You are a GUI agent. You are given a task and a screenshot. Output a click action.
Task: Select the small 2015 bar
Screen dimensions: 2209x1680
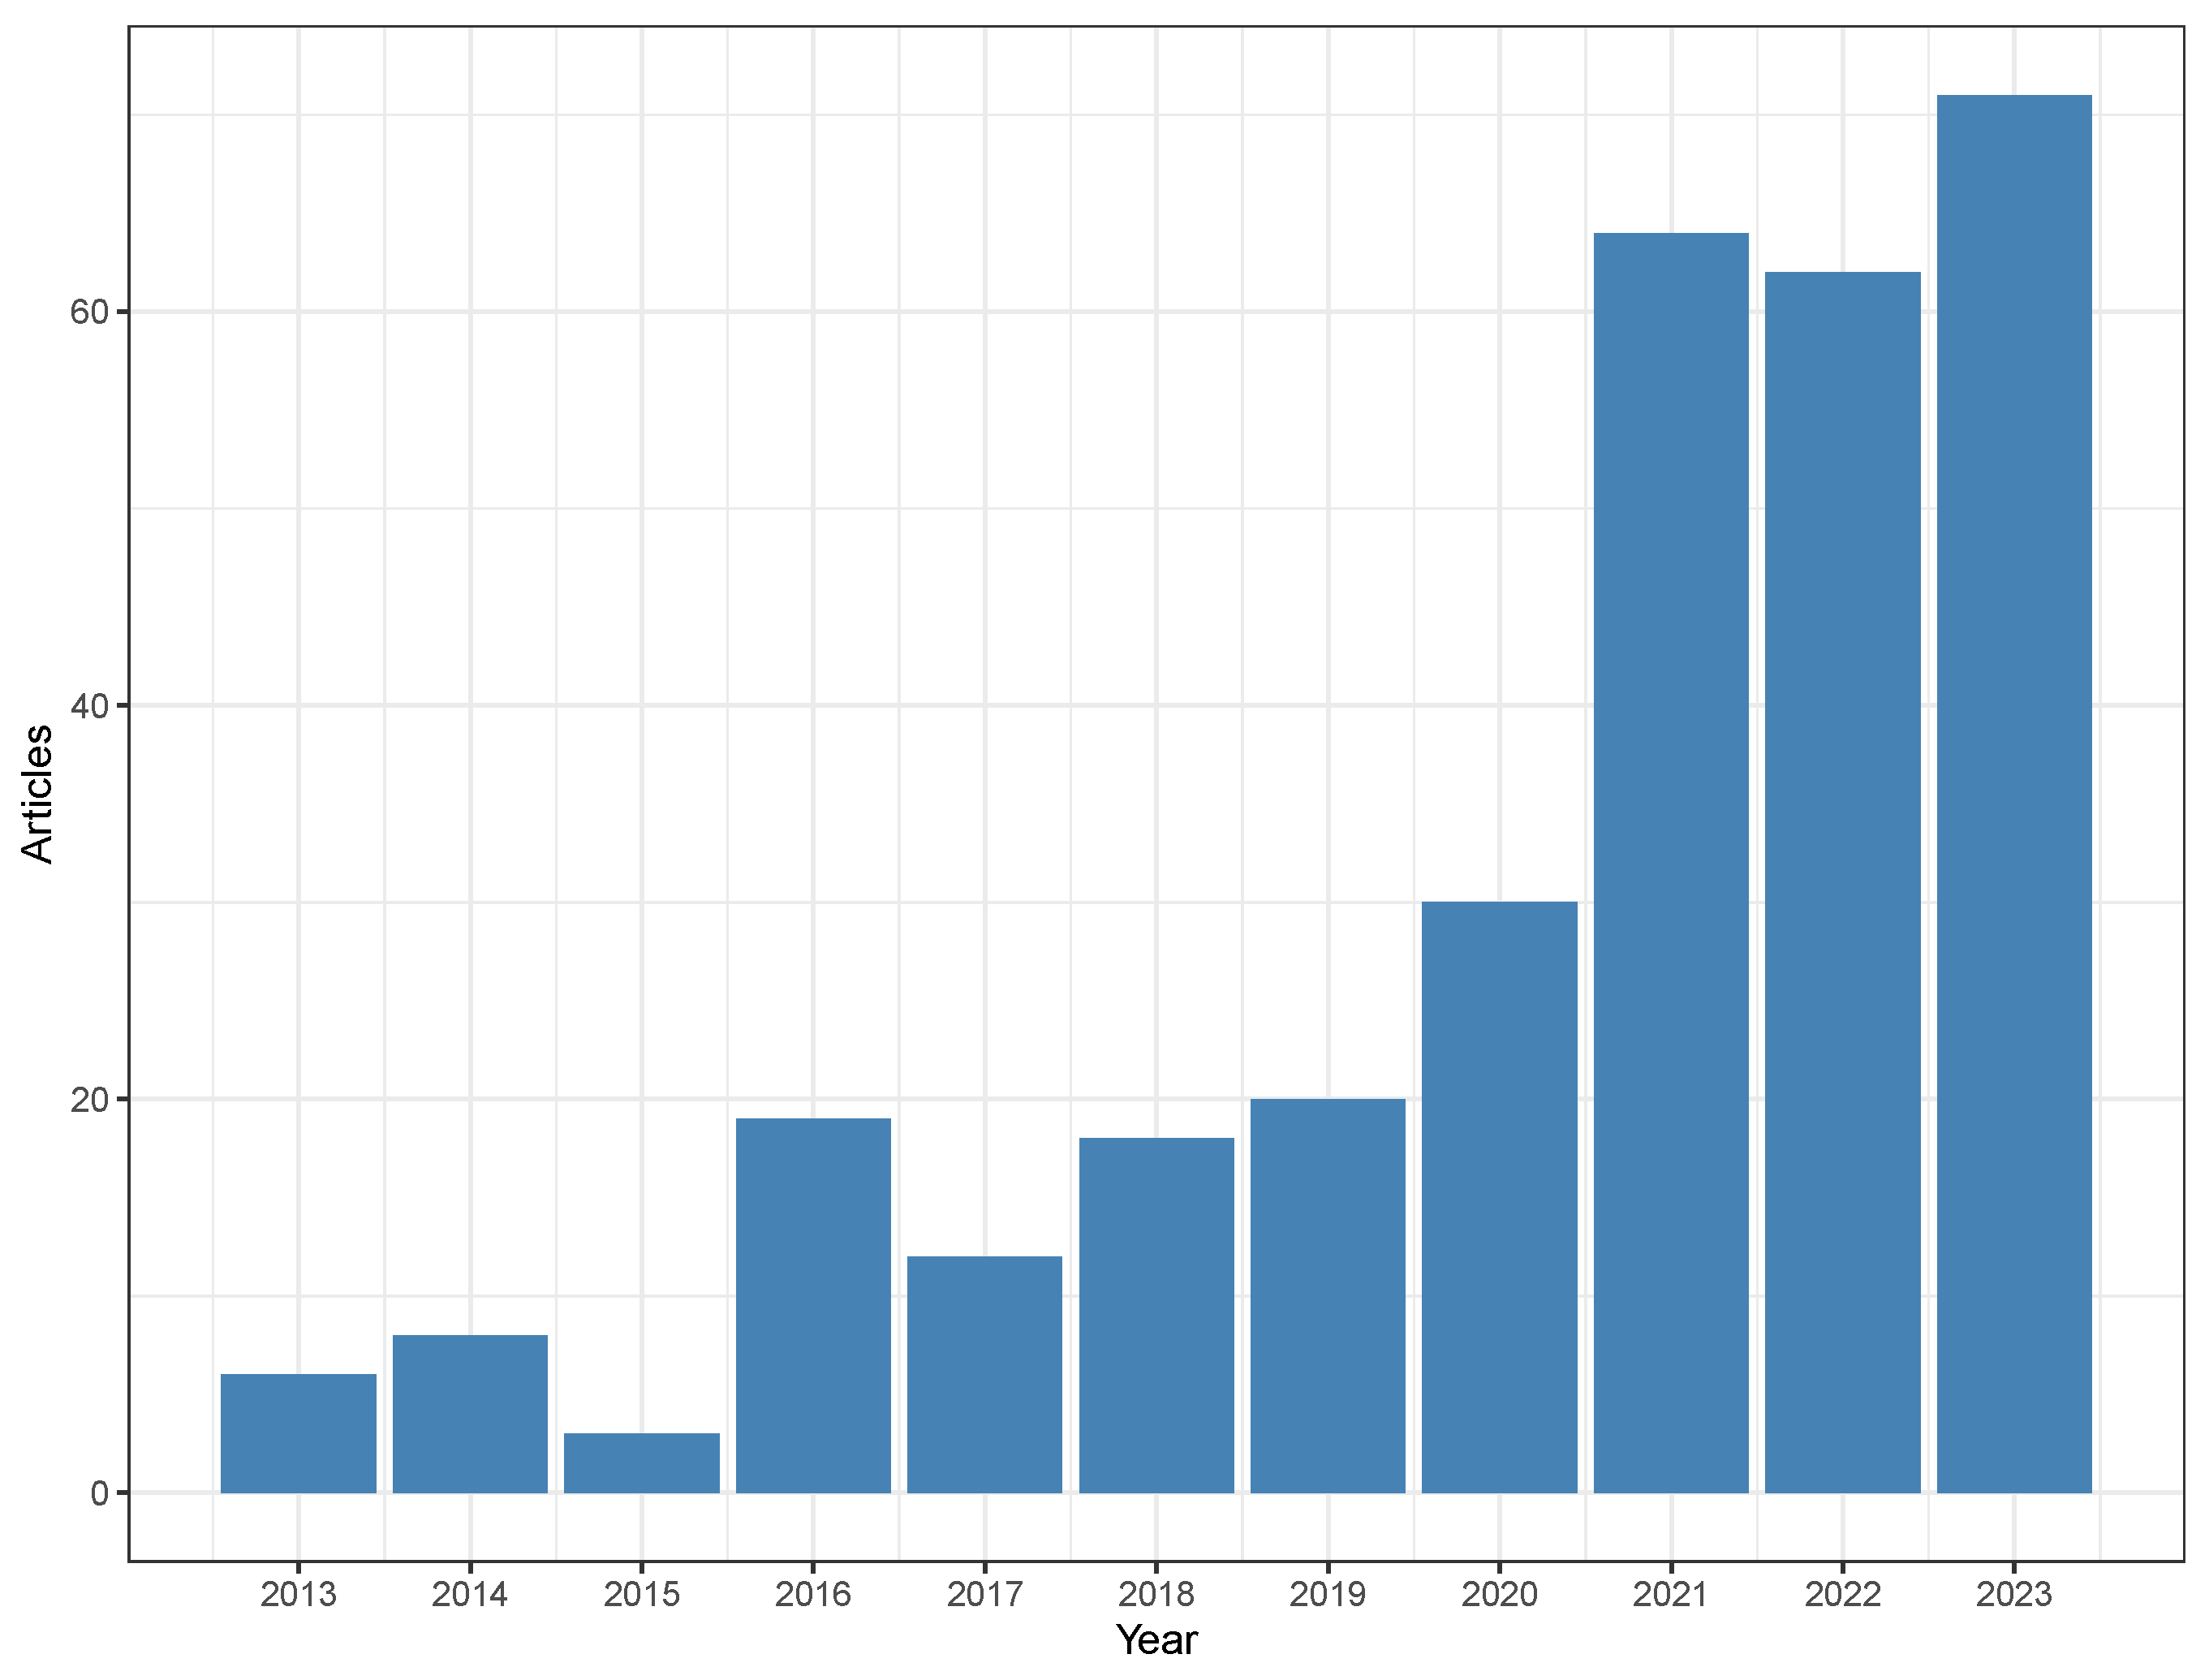click(641, 1464)
